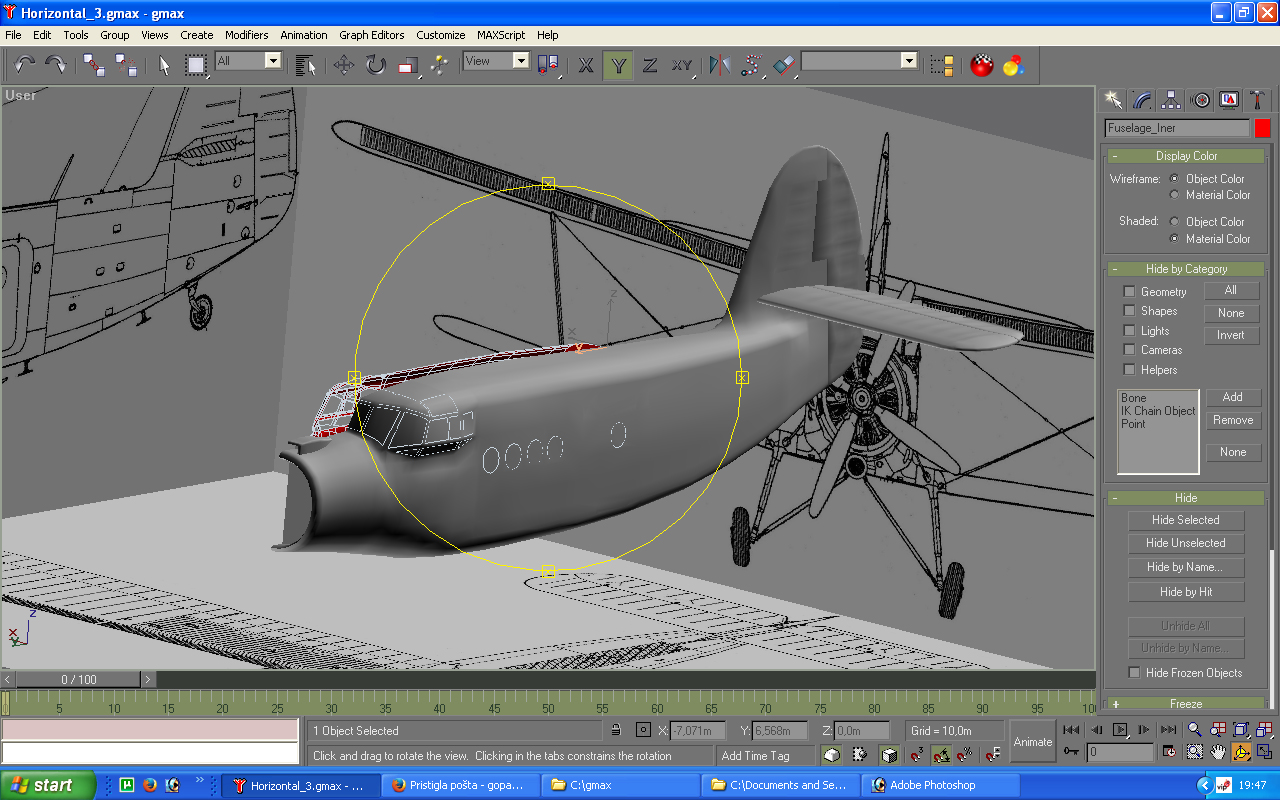The height and width of the screenshot is (800, 1280).
Task: Click the Hide Unselected button
Action: 1186,543
